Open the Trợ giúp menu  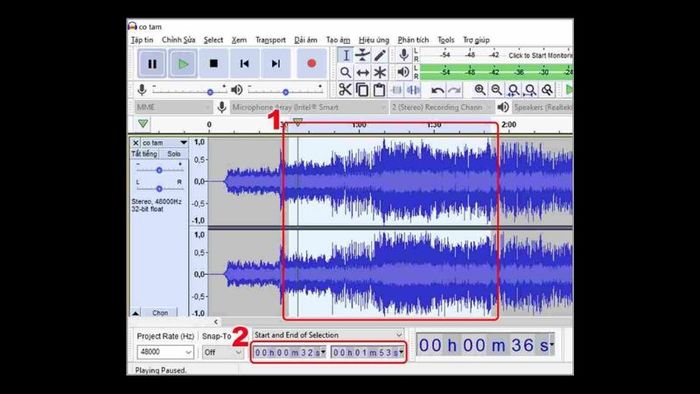tap(476, 40)
